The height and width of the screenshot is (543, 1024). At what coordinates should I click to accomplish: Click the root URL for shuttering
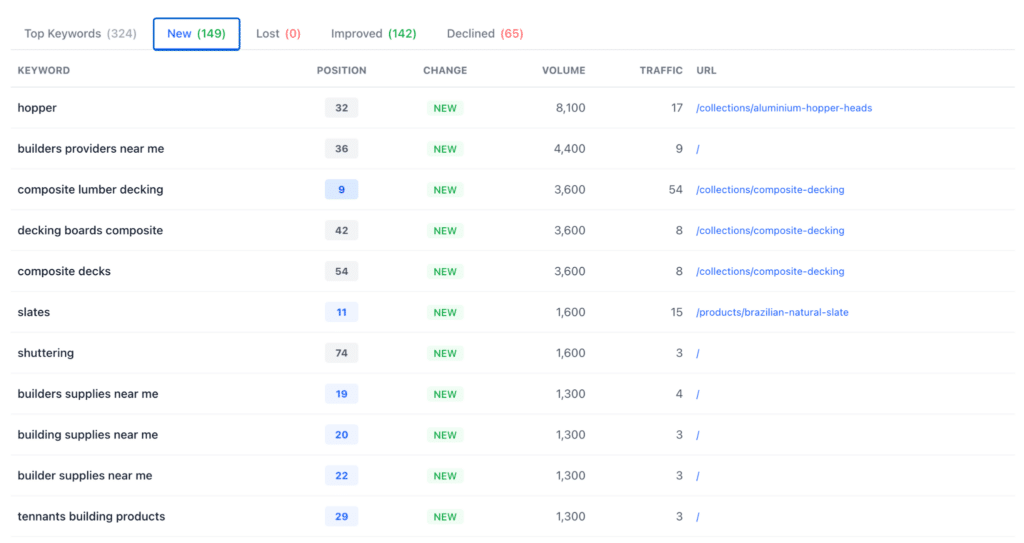697,354
